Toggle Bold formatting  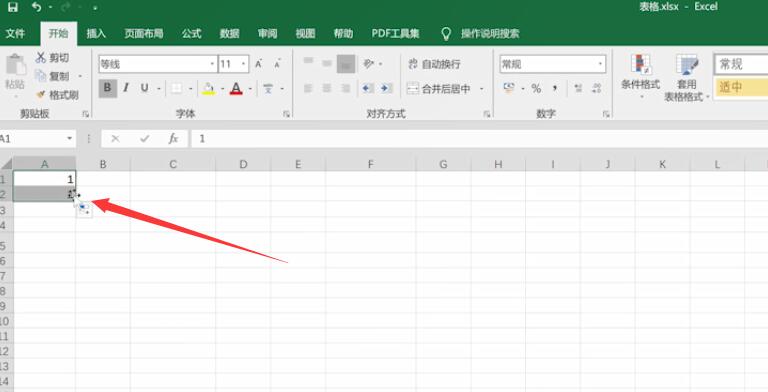click(108, 88)
